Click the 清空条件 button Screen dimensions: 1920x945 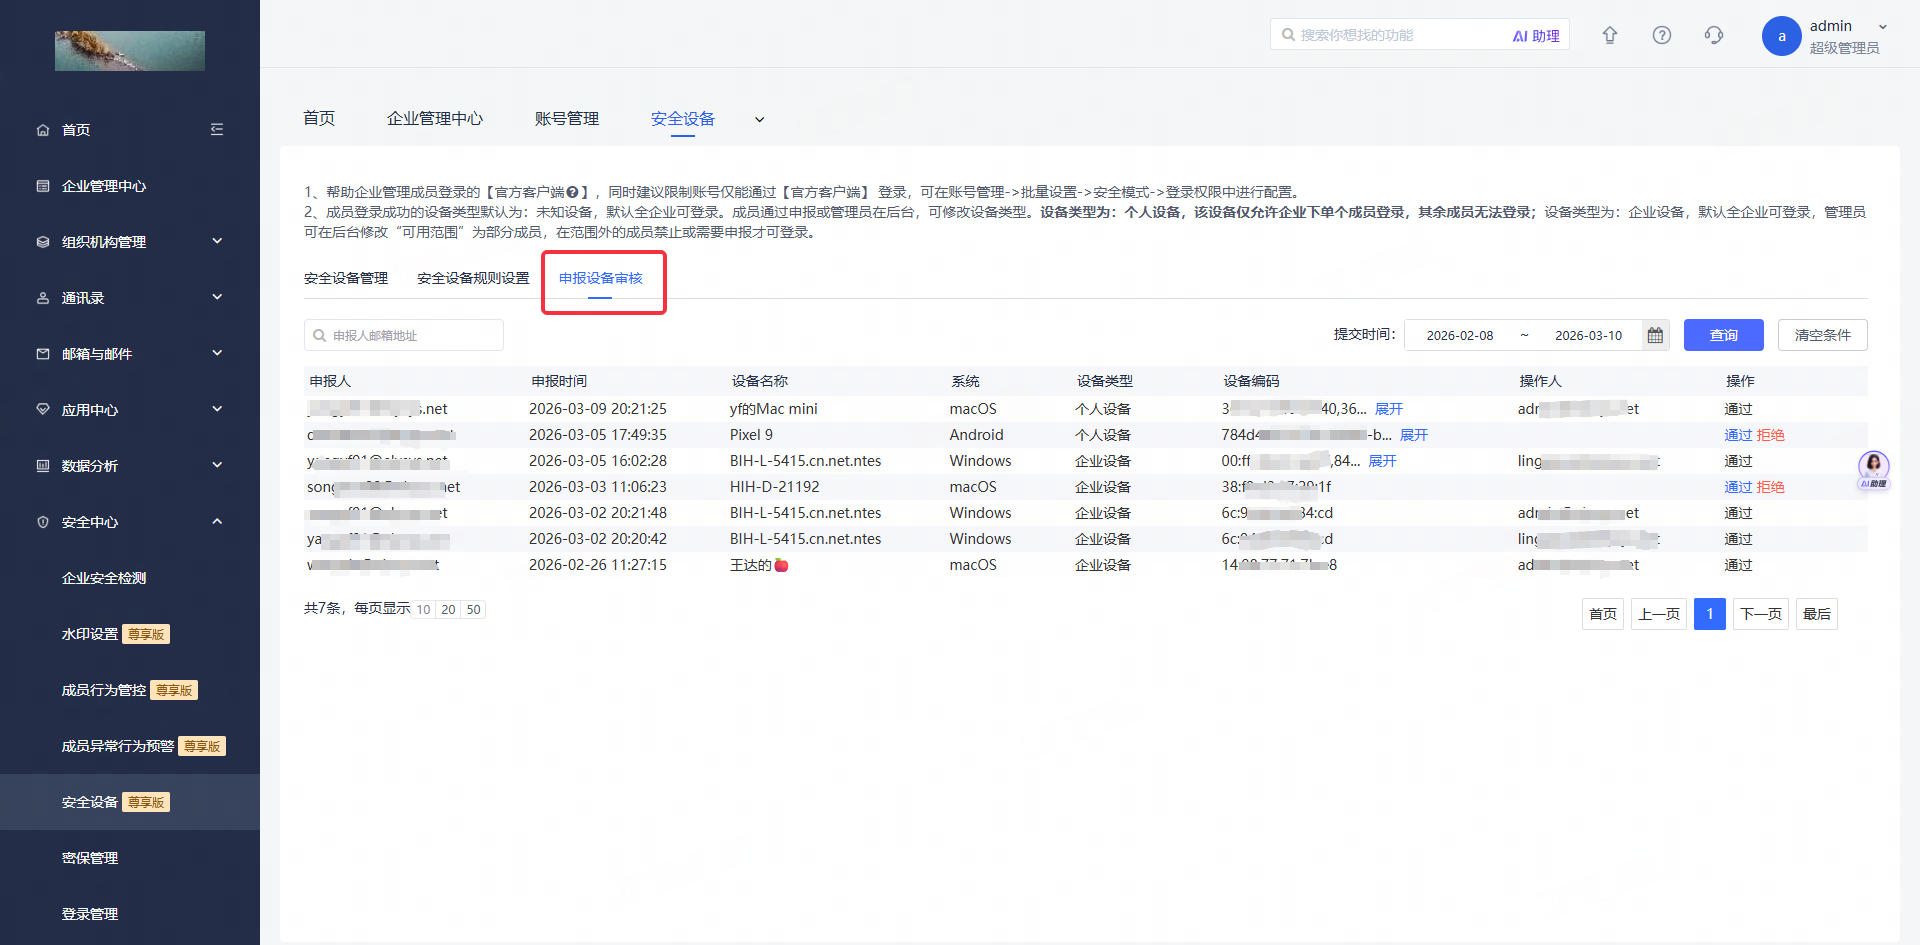point(1822,335)
